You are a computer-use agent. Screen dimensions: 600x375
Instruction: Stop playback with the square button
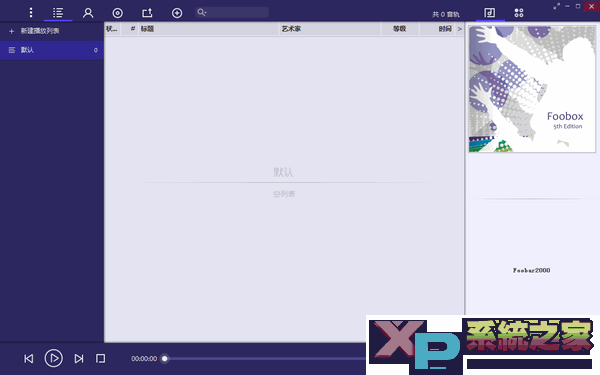[x=100, y=359]
